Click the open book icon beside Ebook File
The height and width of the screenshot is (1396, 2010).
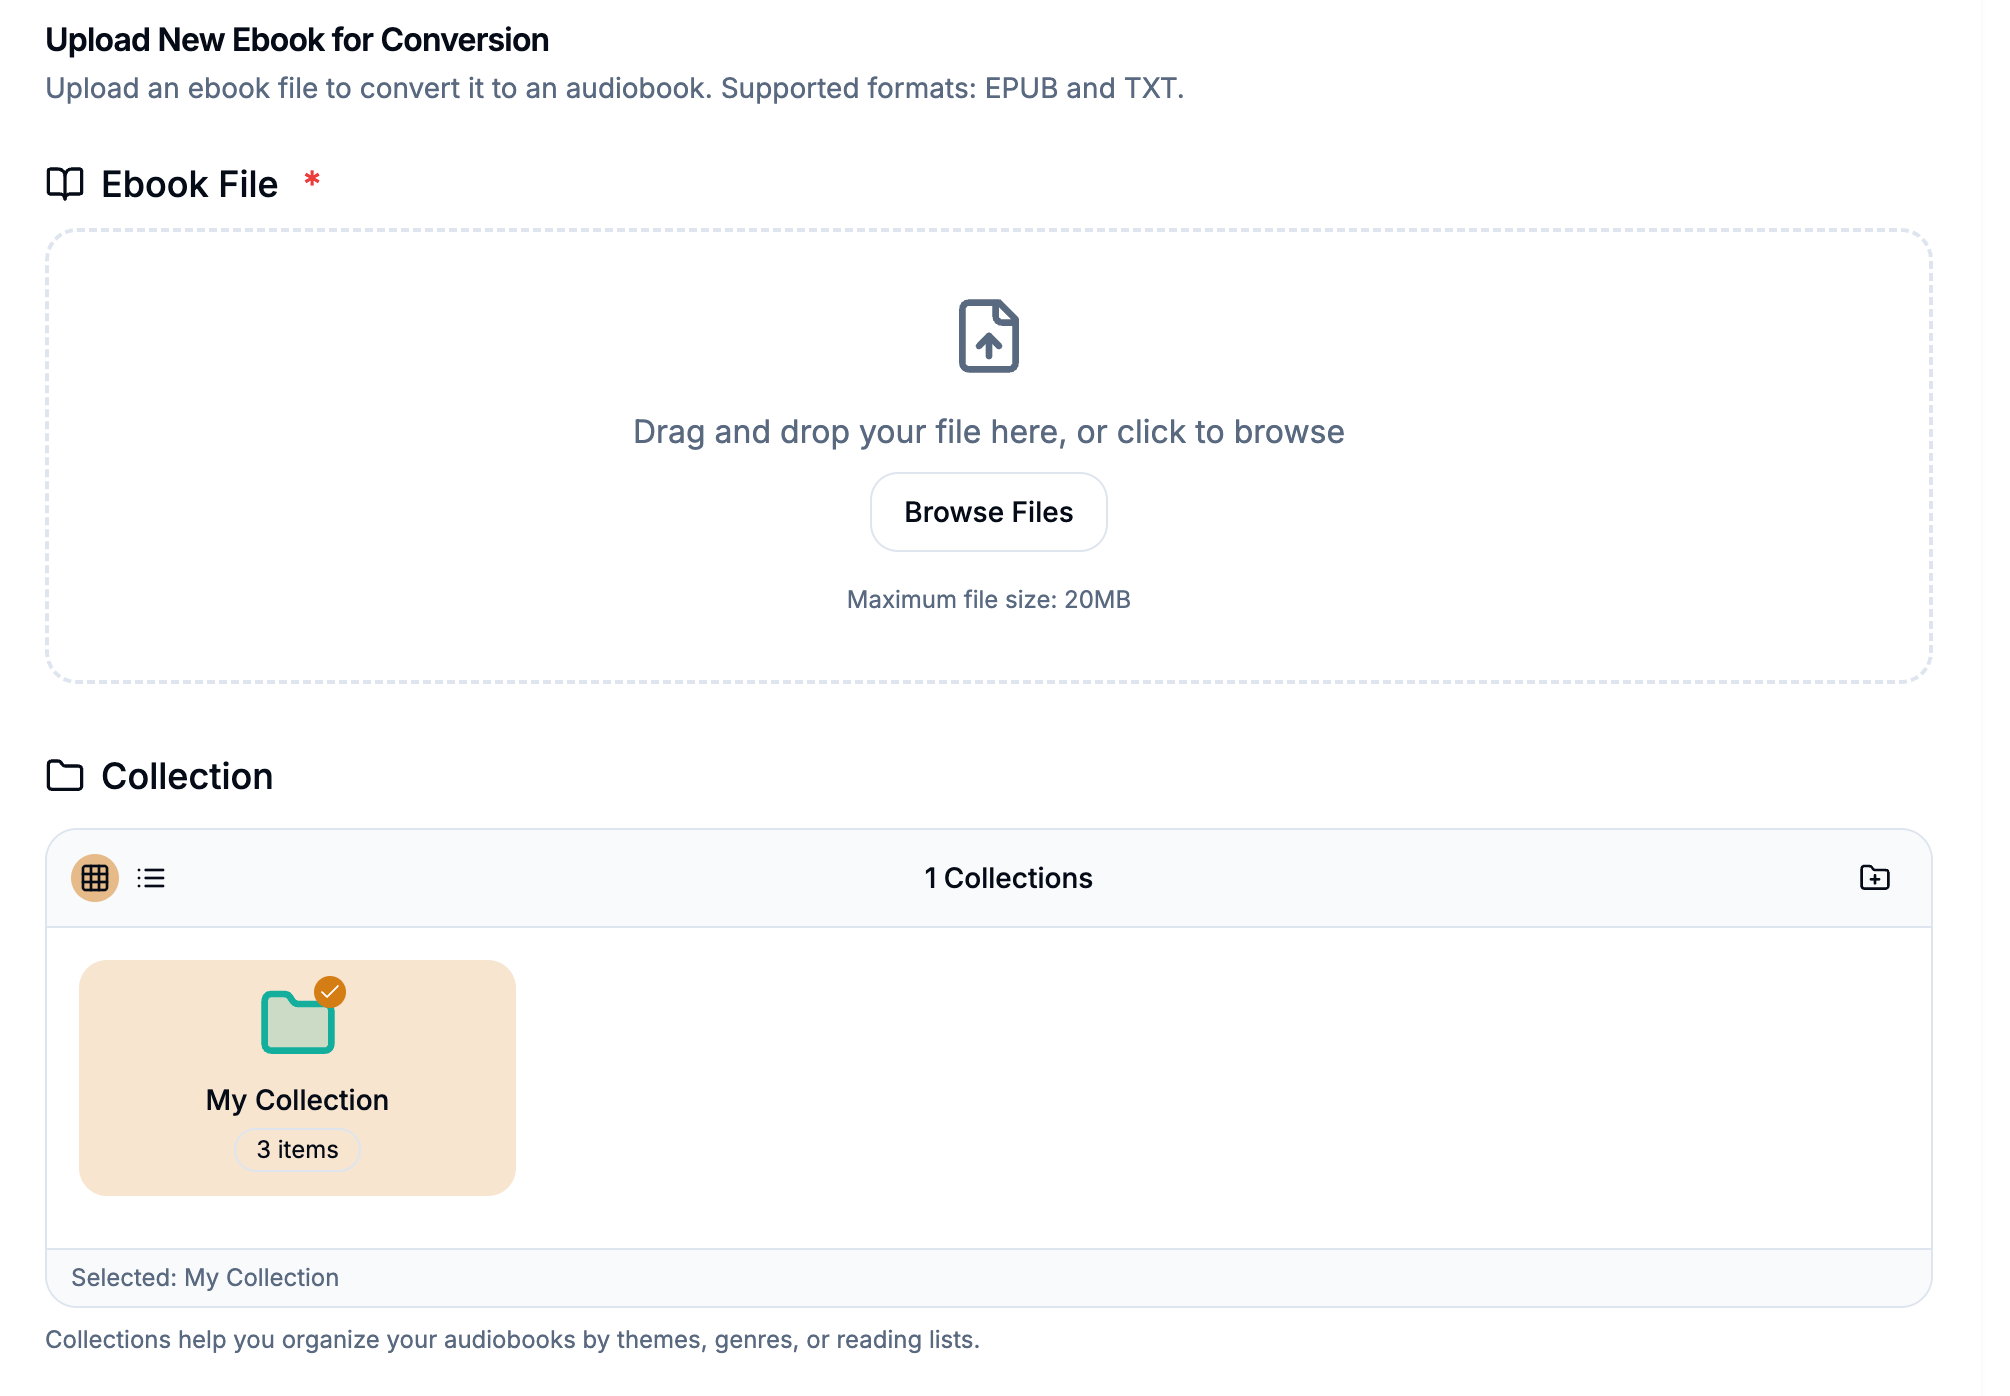tap(65, 184)
